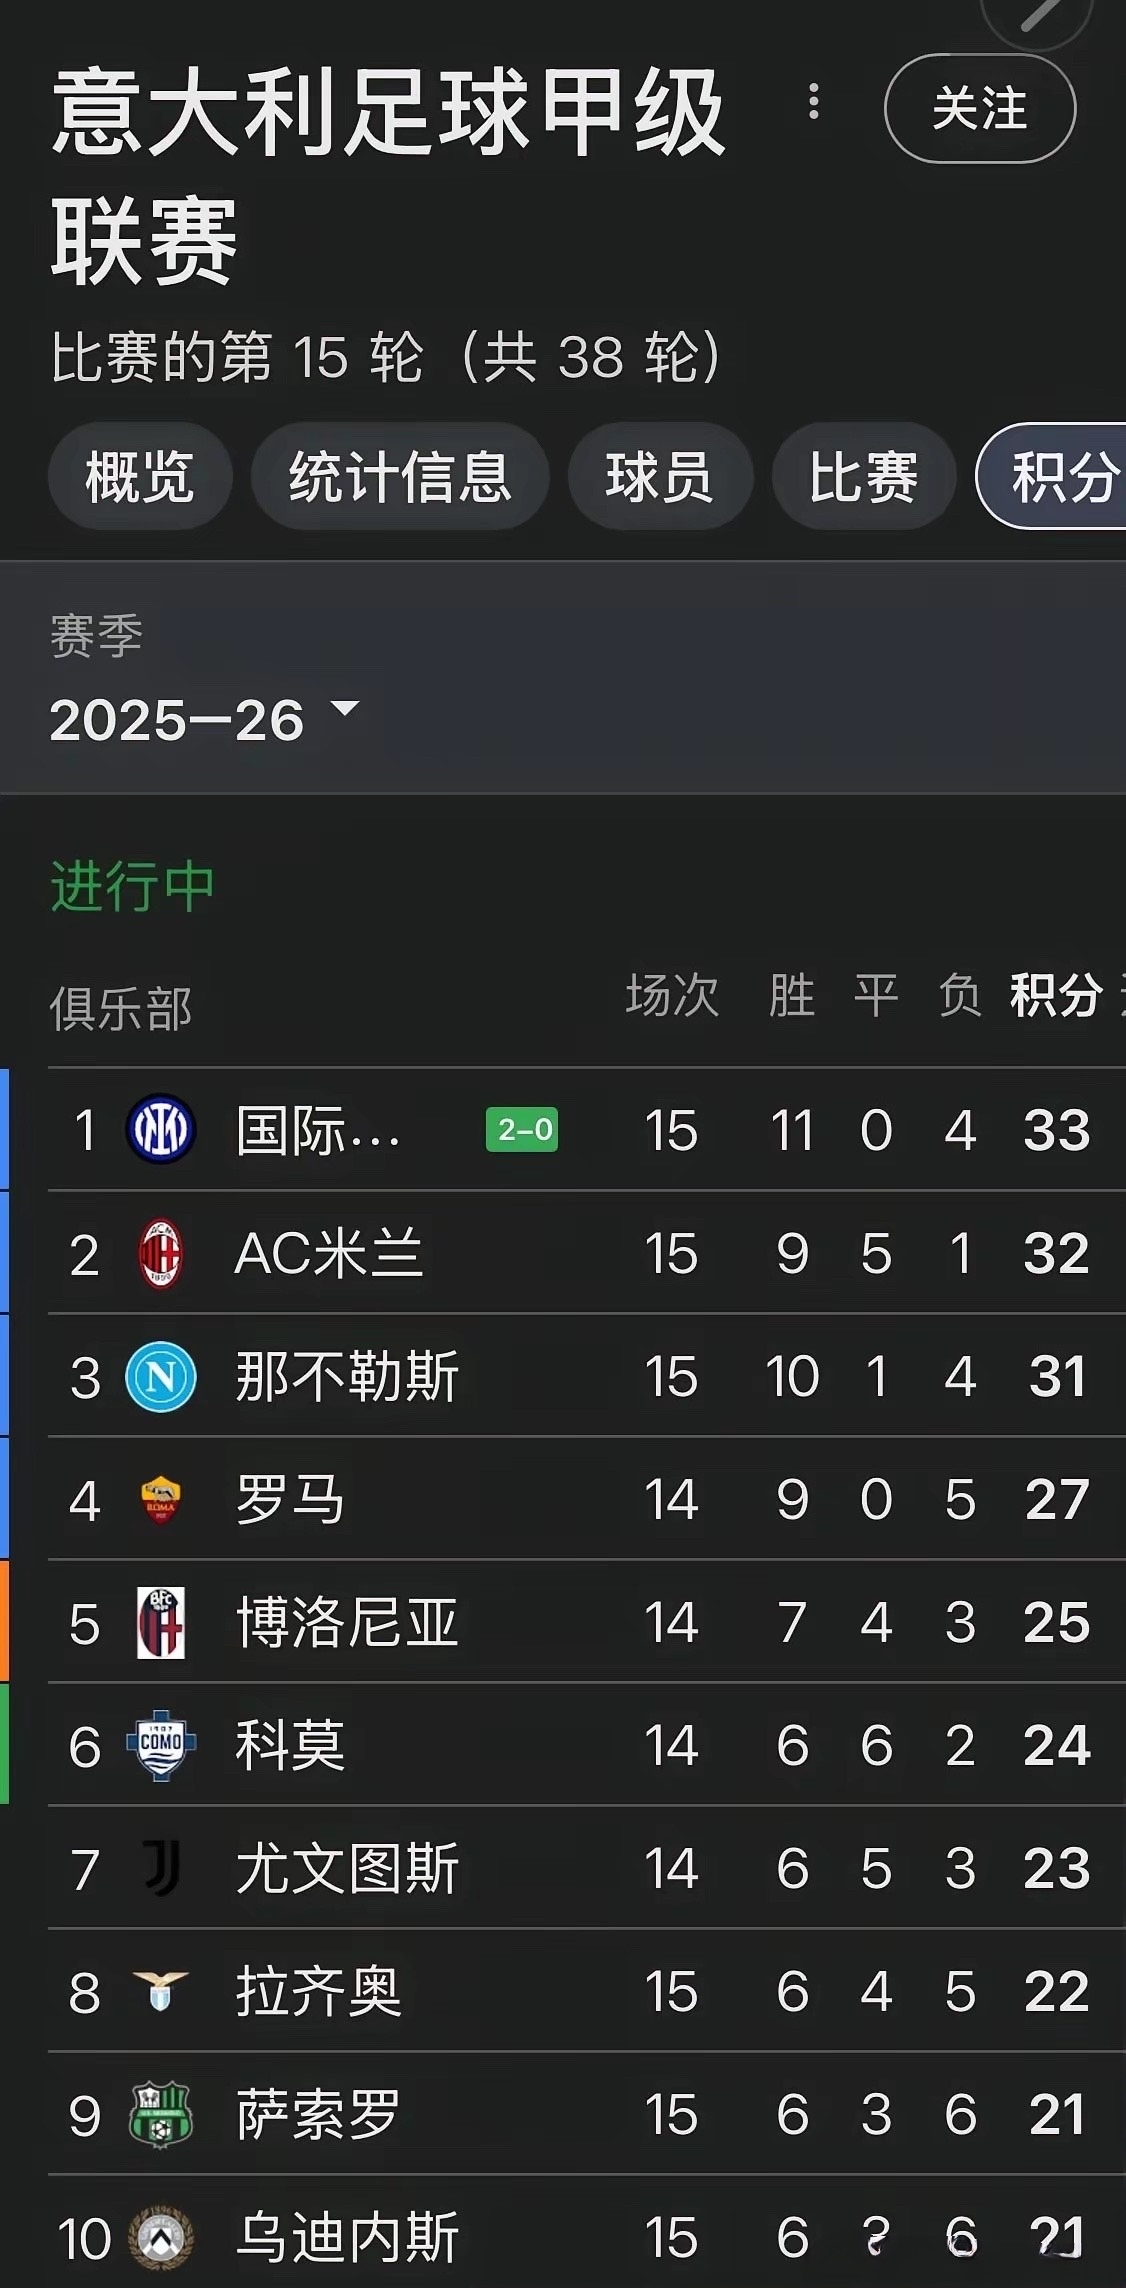Click the Bologna club crest
Viewport: 1126px width, 2288px height.
pyautogui.click(x=160, y=1622)
